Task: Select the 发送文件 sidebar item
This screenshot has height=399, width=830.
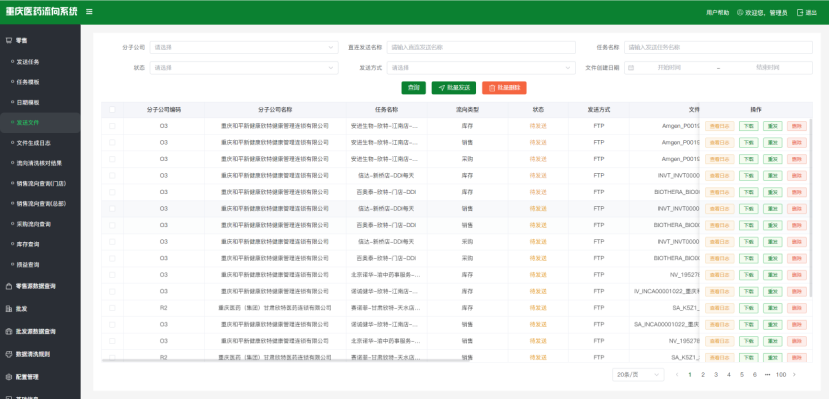Action: point(40,122)
